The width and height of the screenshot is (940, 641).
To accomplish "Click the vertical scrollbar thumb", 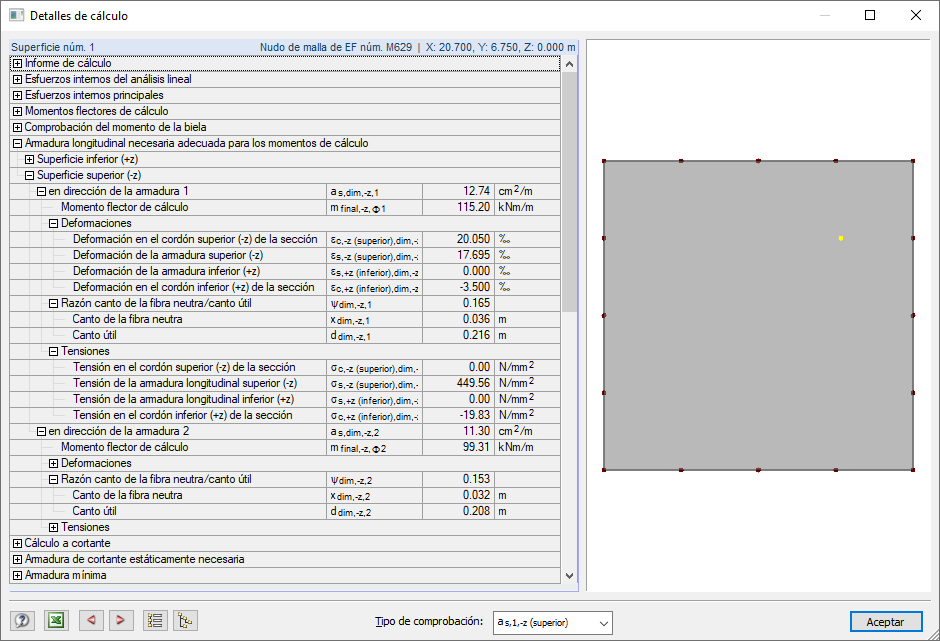I will click(x=570, y=192).
